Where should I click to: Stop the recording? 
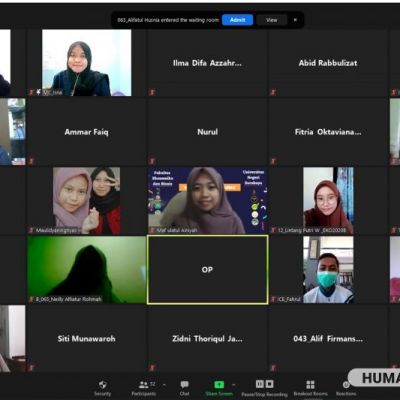[x=269, y=384]
